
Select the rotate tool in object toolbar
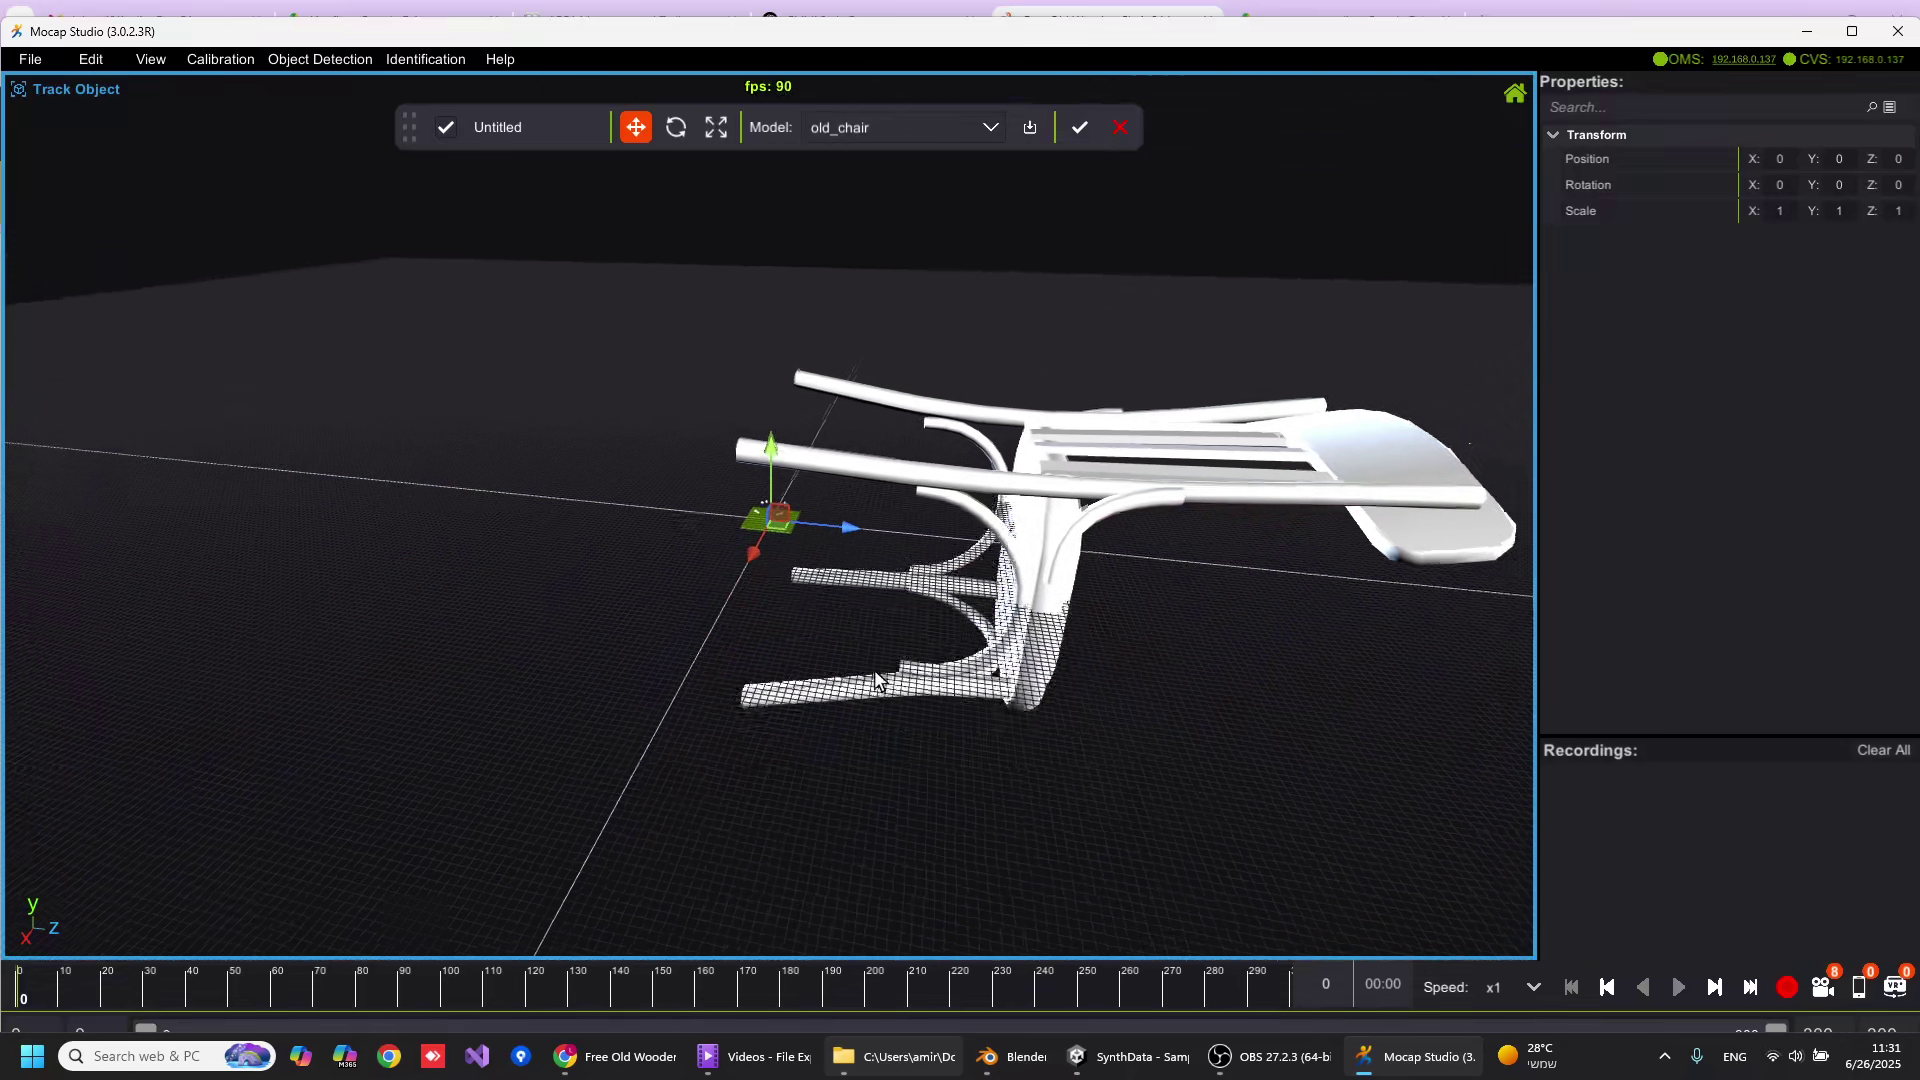676,128
